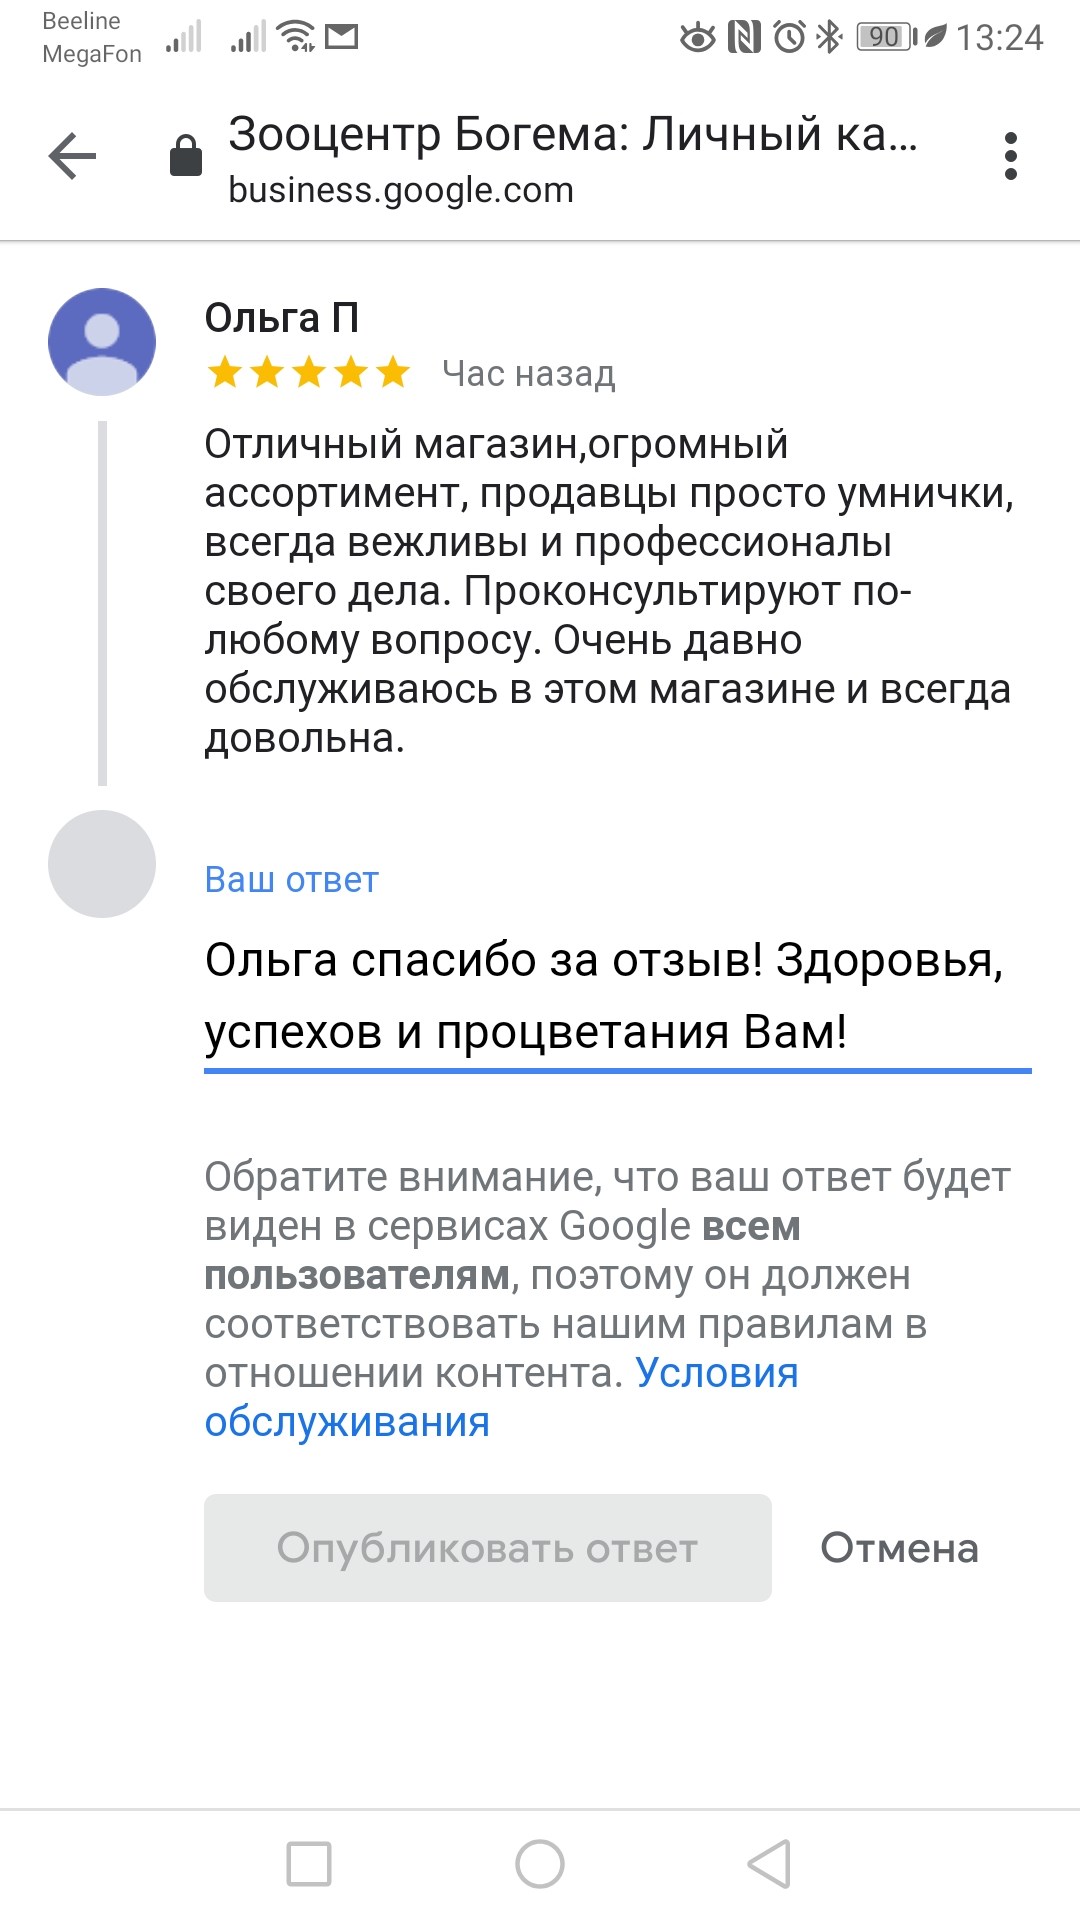1080x1920 pixels.
Task: Open the three-dot overflow menu
Action: click(x=1011, y=156)
